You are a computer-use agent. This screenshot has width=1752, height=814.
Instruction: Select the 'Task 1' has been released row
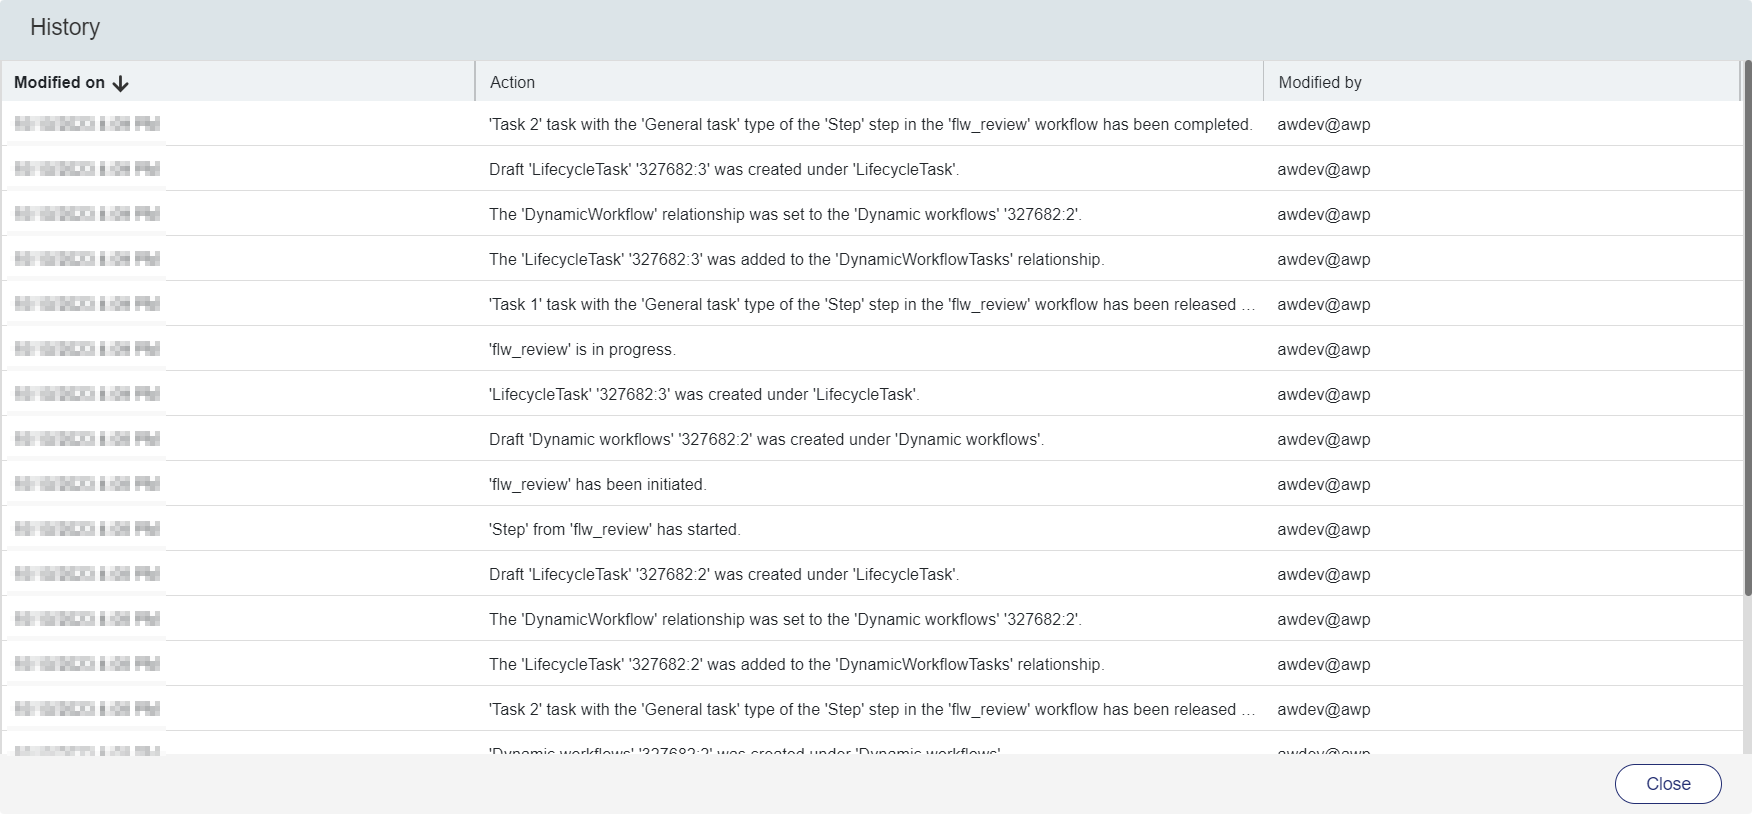pos(870,305)
